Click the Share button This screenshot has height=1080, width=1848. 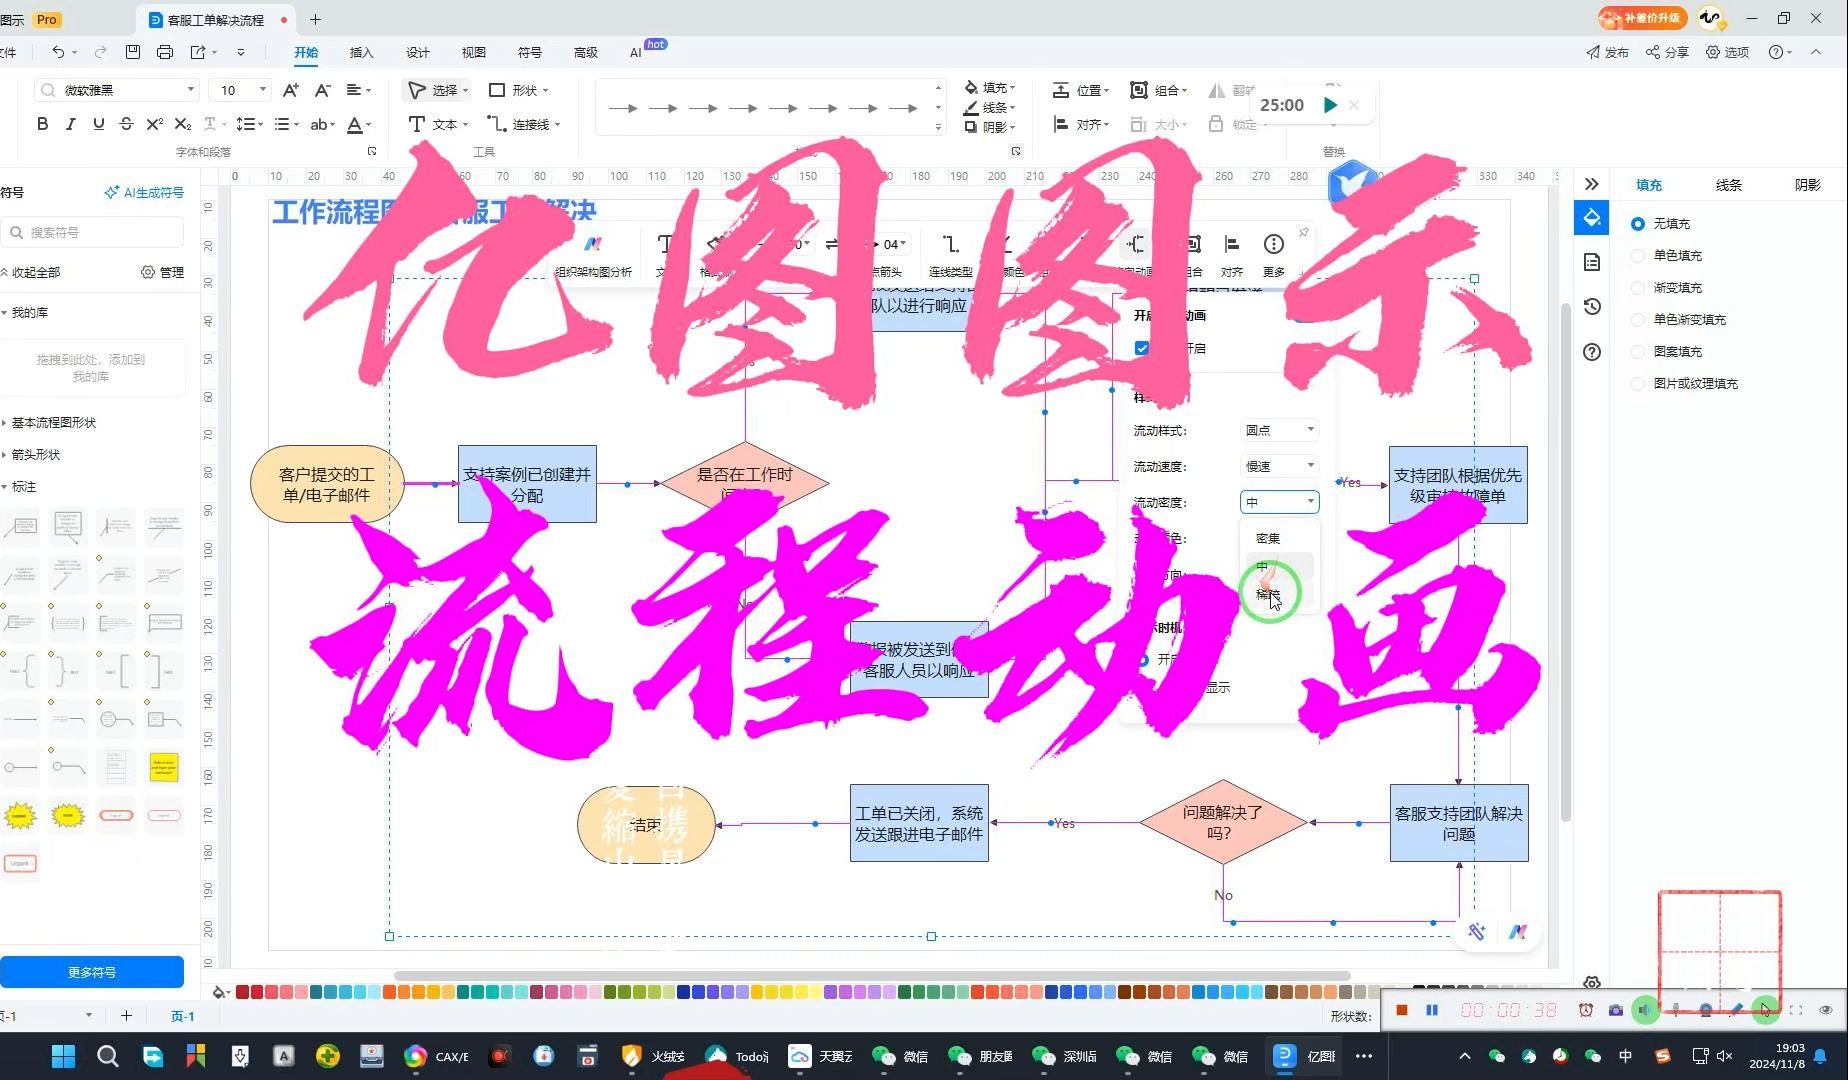pyautogui.click(x=1667, y=52)
